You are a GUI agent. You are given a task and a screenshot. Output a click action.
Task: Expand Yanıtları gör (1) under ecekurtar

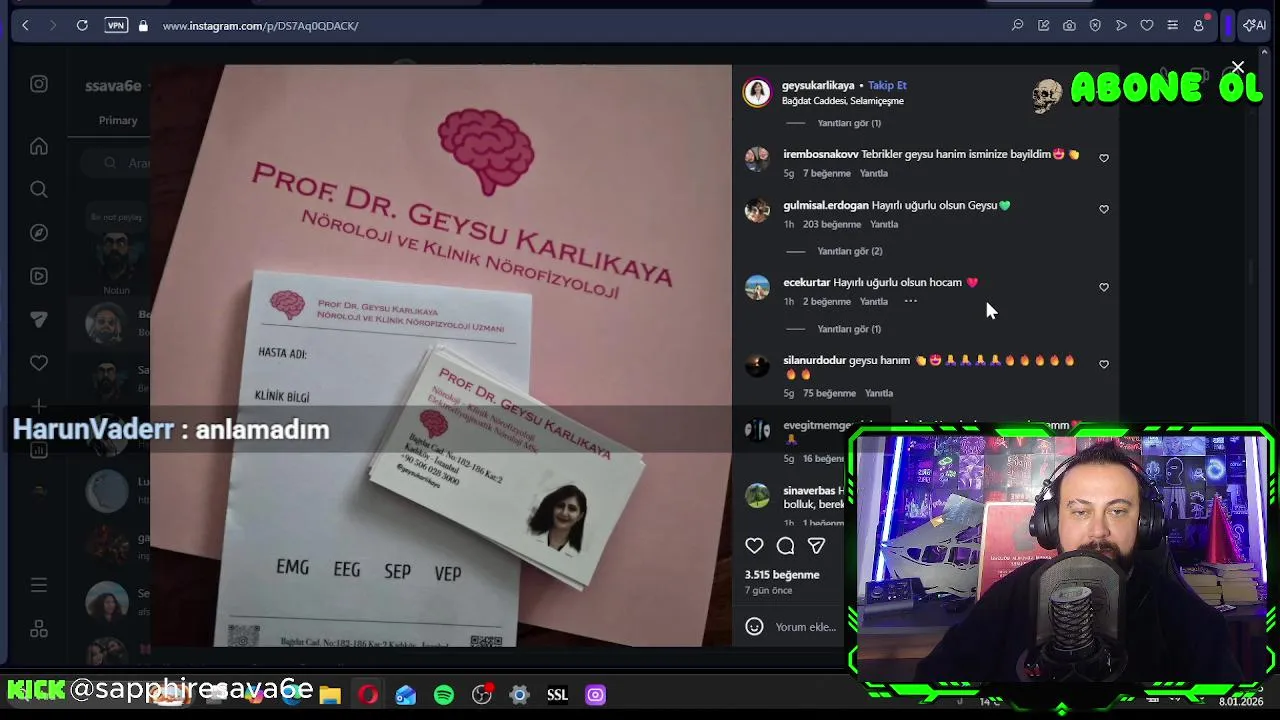click(849, 329)
